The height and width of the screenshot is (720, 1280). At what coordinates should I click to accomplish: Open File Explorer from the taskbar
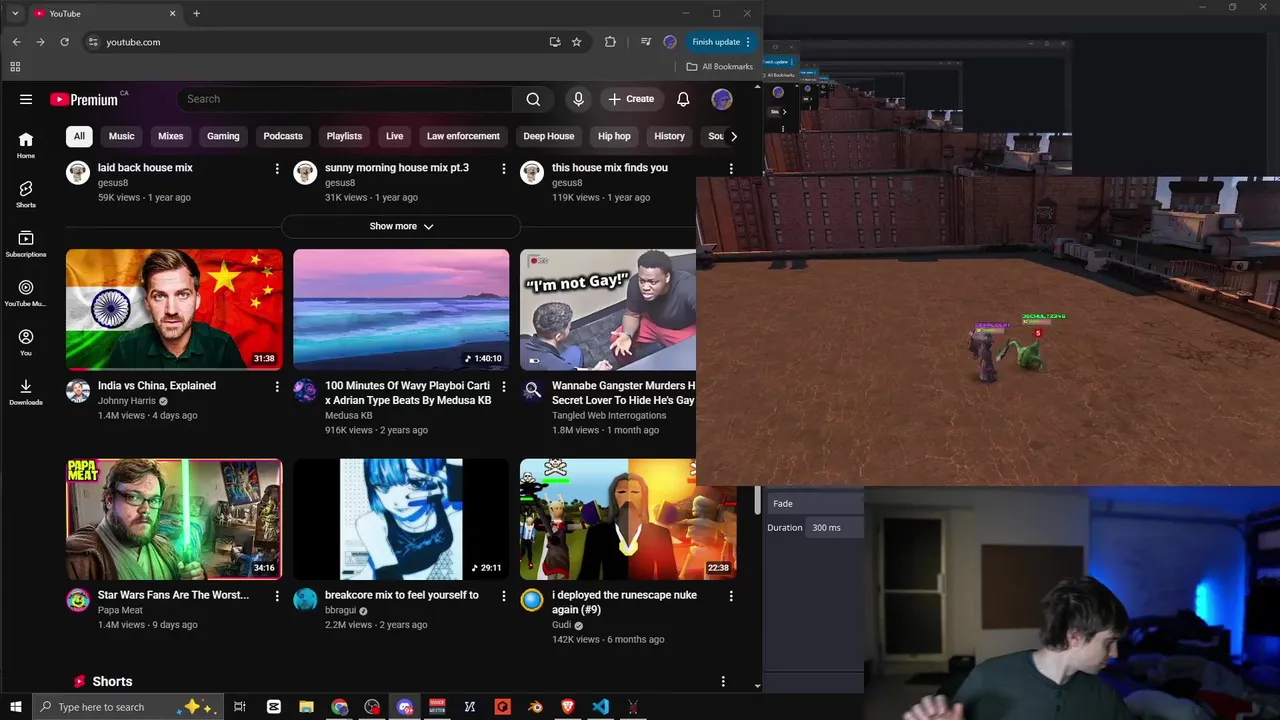[306, 707]
